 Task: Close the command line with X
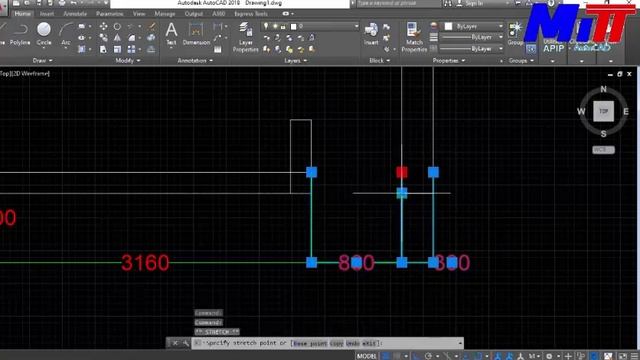175,343
